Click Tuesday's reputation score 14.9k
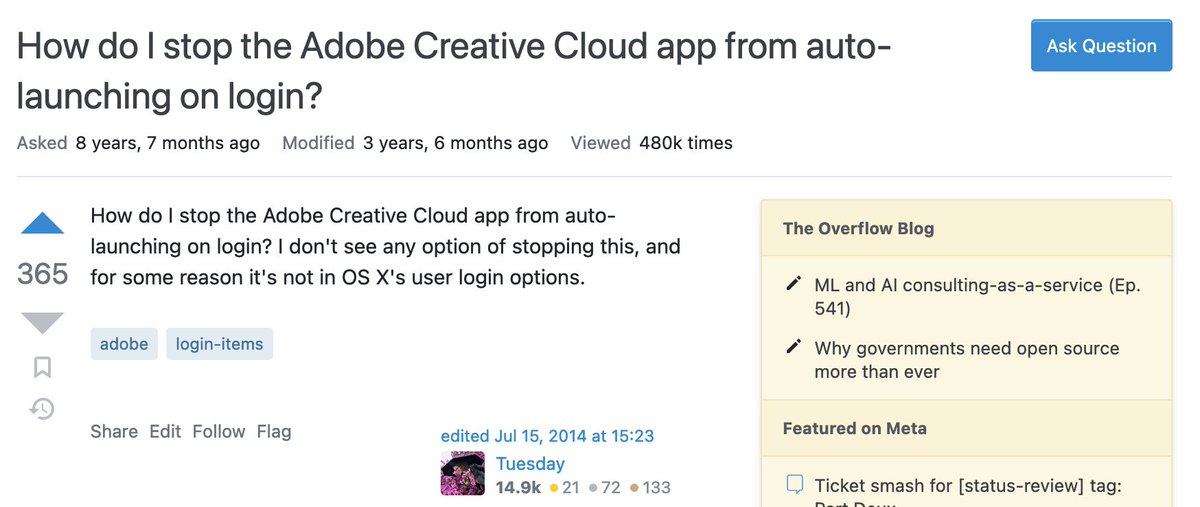1200x507 pixels. pos(518,487)
